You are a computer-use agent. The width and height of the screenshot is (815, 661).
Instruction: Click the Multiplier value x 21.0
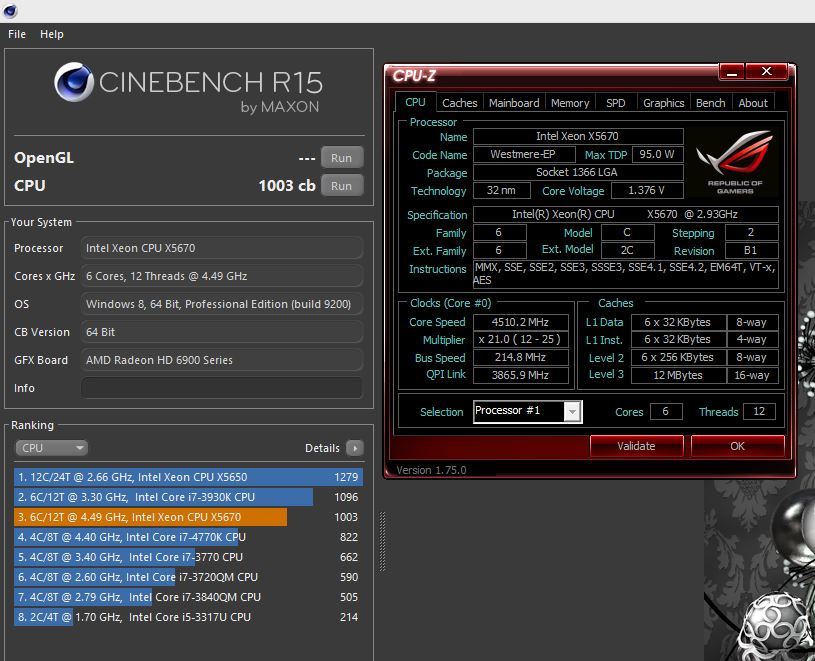pos(521,339)
